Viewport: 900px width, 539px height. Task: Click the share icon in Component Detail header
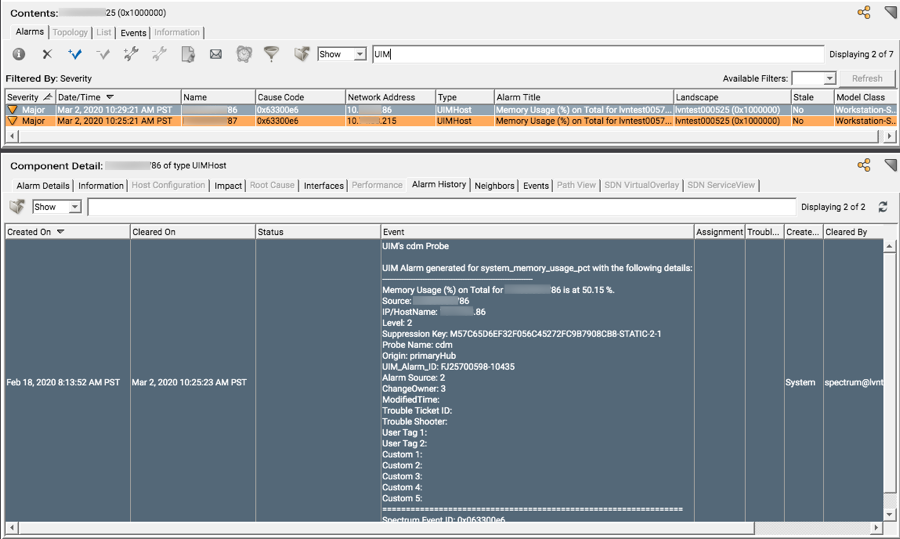pos(864,166)
